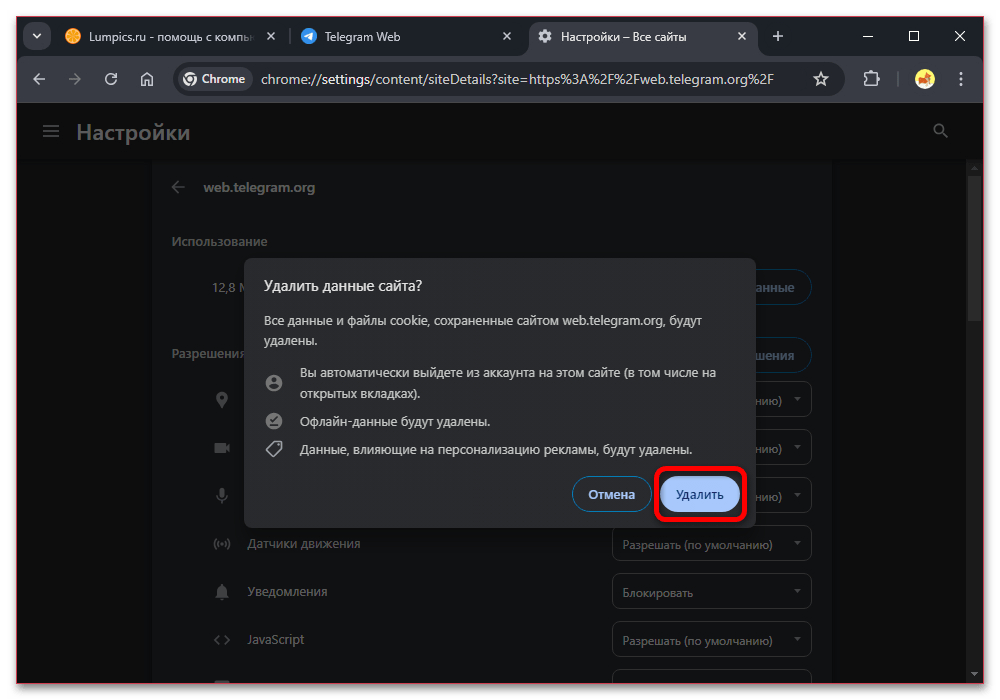
Task: Reload the page
Action: click(x=111, y=79)
